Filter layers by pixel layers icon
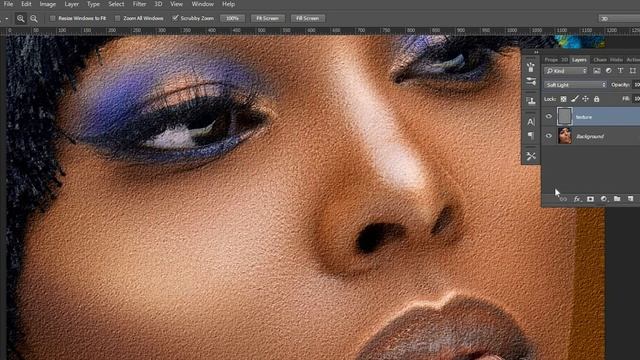640x360 pixels. click(597, 71)
